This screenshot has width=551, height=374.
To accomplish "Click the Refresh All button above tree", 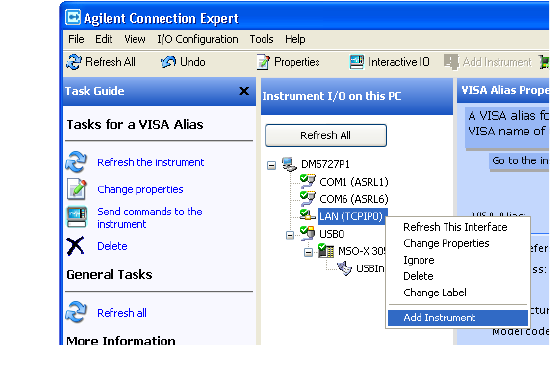I will [x=326, y=135].
